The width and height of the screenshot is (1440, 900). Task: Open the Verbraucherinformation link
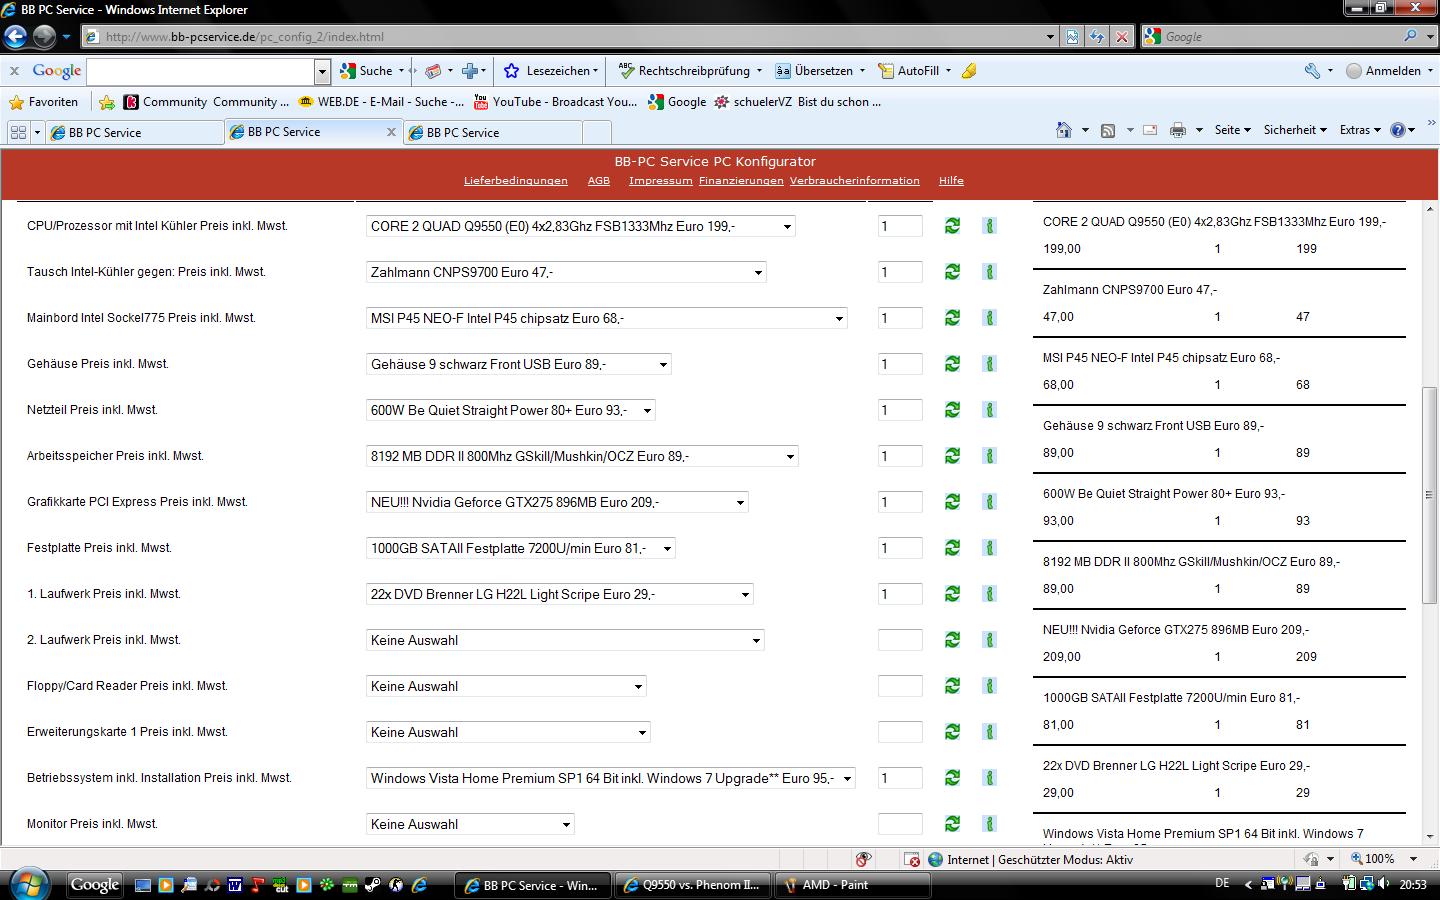855,181
